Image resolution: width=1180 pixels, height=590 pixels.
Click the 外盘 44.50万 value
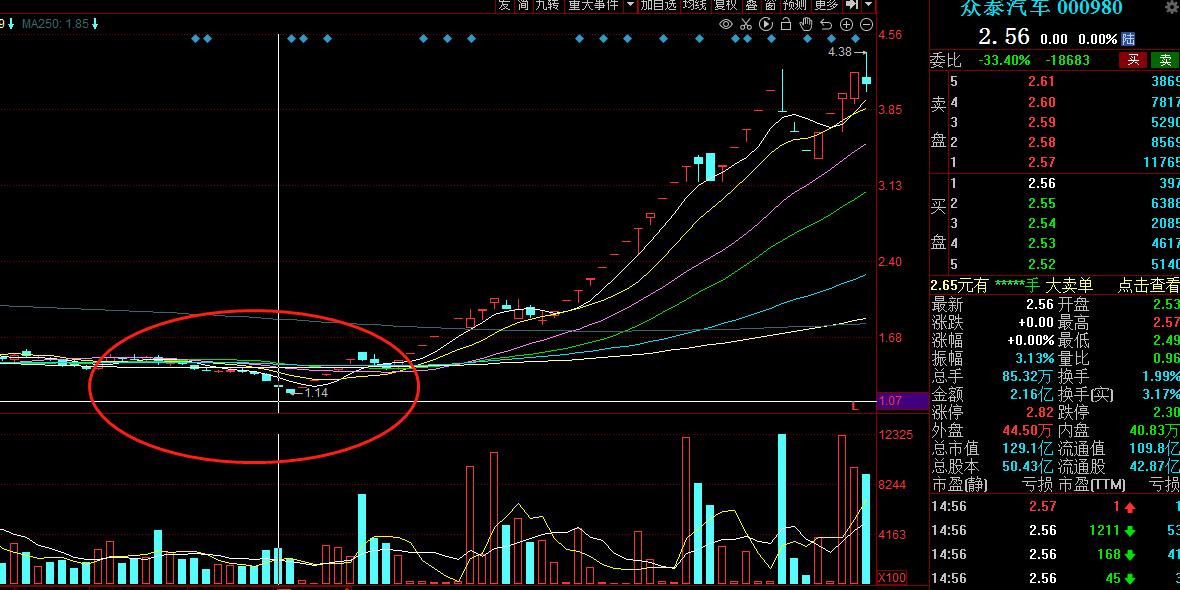[1029, 430]
